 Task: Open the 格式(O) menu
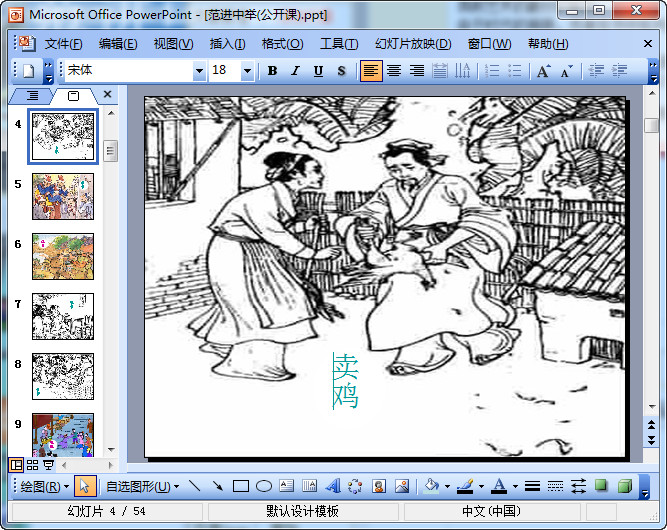tap(282, 44)
